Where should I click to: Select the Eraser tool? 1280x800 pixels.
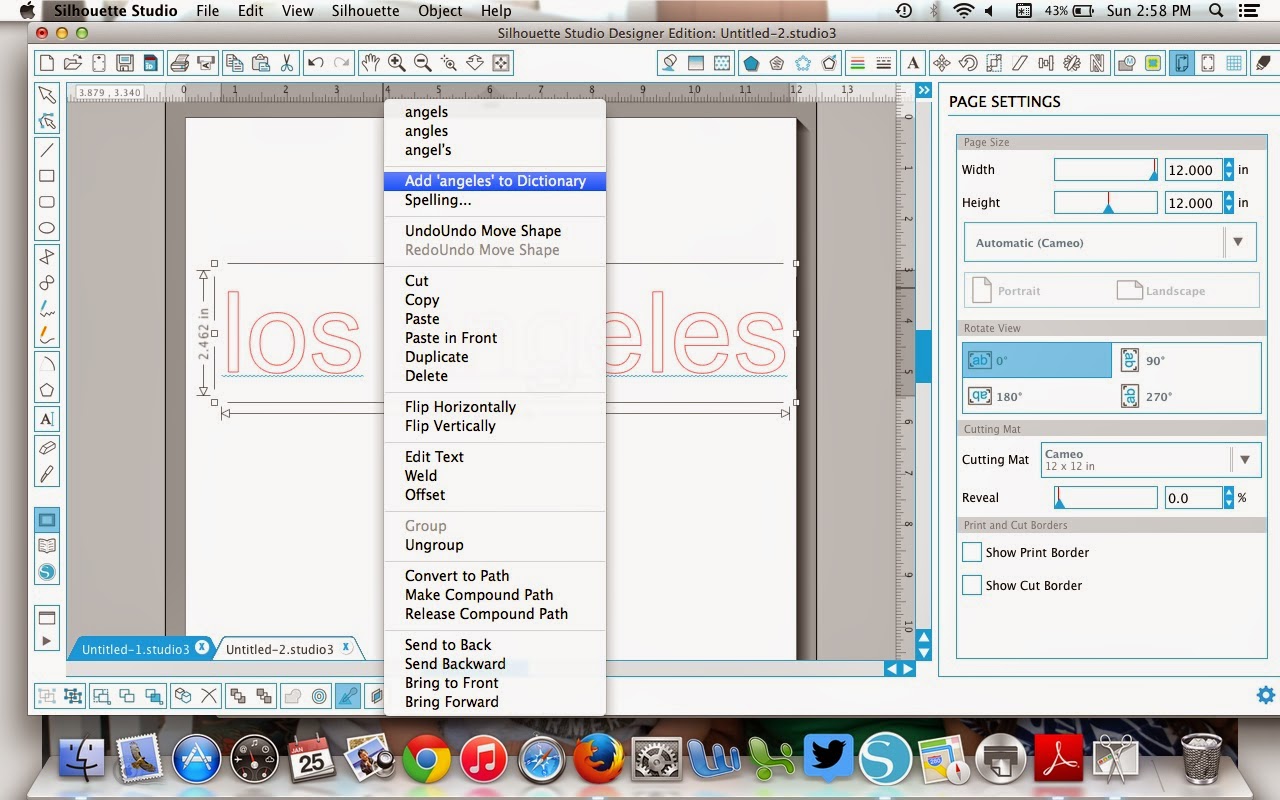pyautogui.click(x=46, y=448)
